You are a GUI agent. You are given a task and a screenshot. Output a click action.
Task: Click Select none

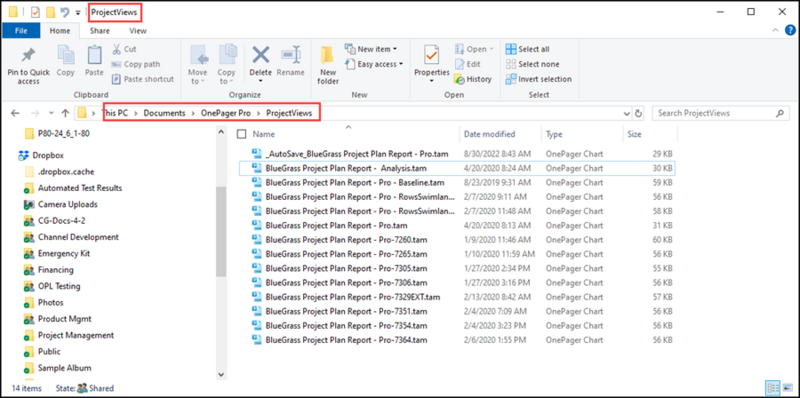(x=532, y=64)
